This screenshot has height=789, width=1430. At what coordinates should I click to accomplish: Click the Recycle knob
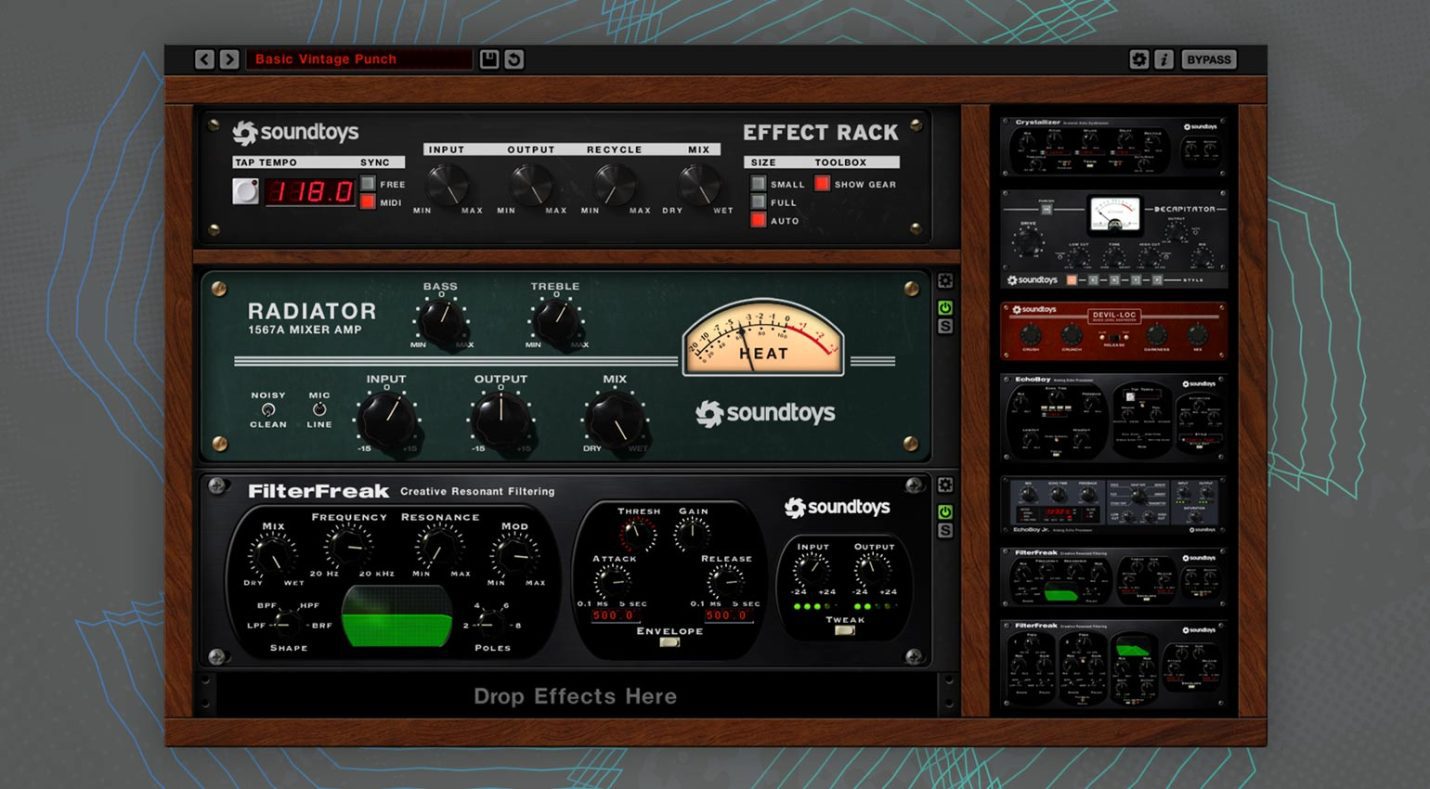pos(616,185)
